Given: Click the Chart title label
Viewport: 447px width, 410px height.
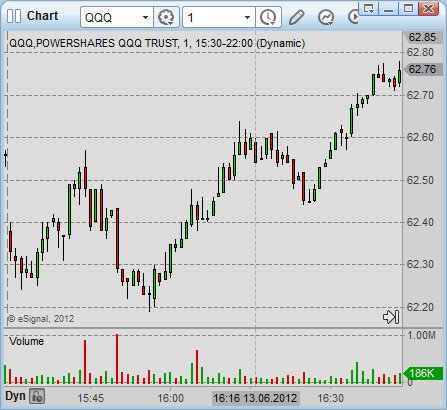Looking at the screenshot, I should coord(42,16).
